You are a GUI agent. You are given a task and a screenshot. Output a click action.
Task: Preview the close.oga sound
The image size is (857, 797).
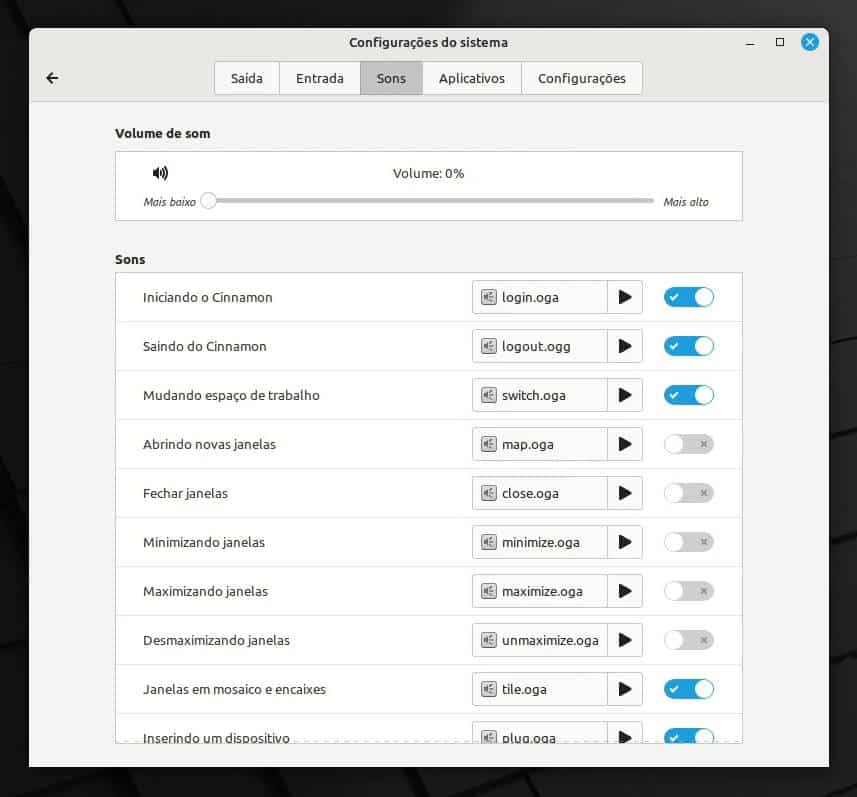pos(625,493)
